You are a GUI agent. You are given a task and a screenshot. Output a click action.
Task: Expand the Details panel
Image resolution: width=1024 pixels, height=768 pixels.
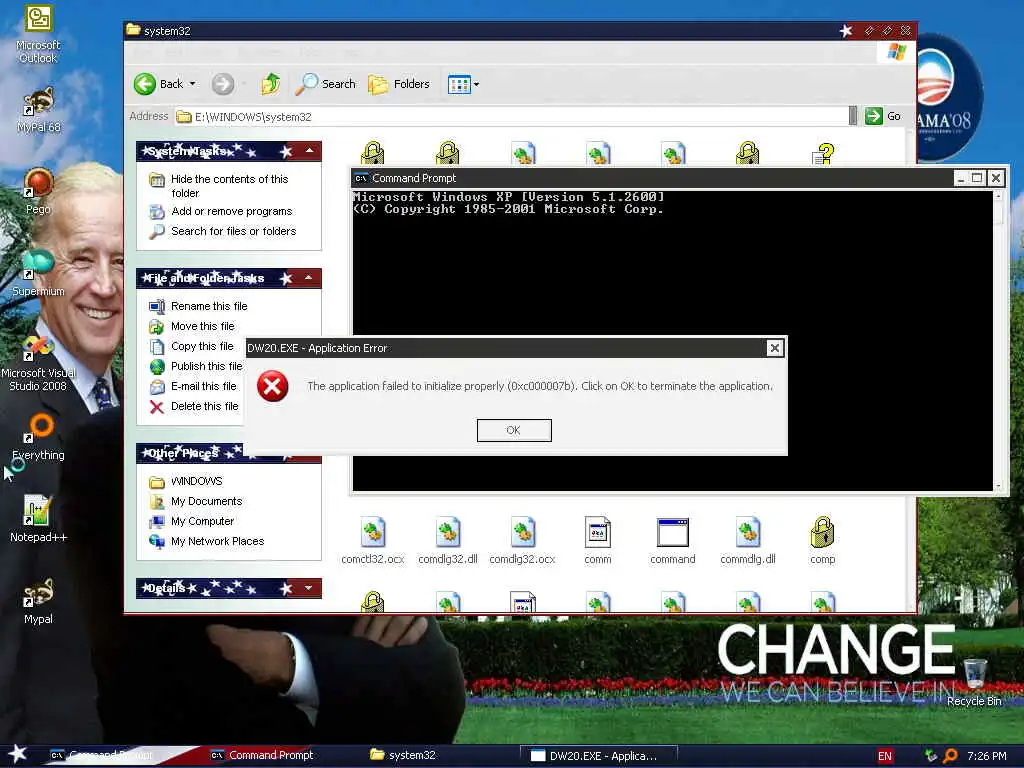309,588
